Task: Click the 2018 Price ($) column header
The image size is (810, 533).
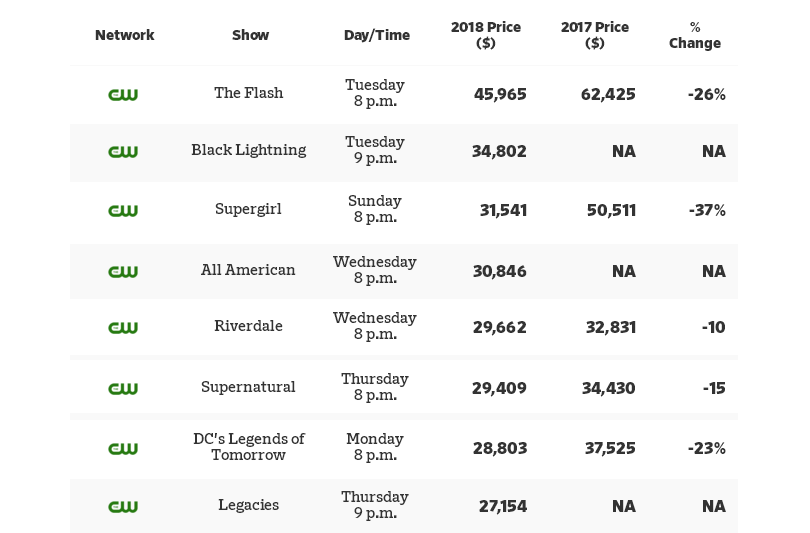Action: (486, 35)
